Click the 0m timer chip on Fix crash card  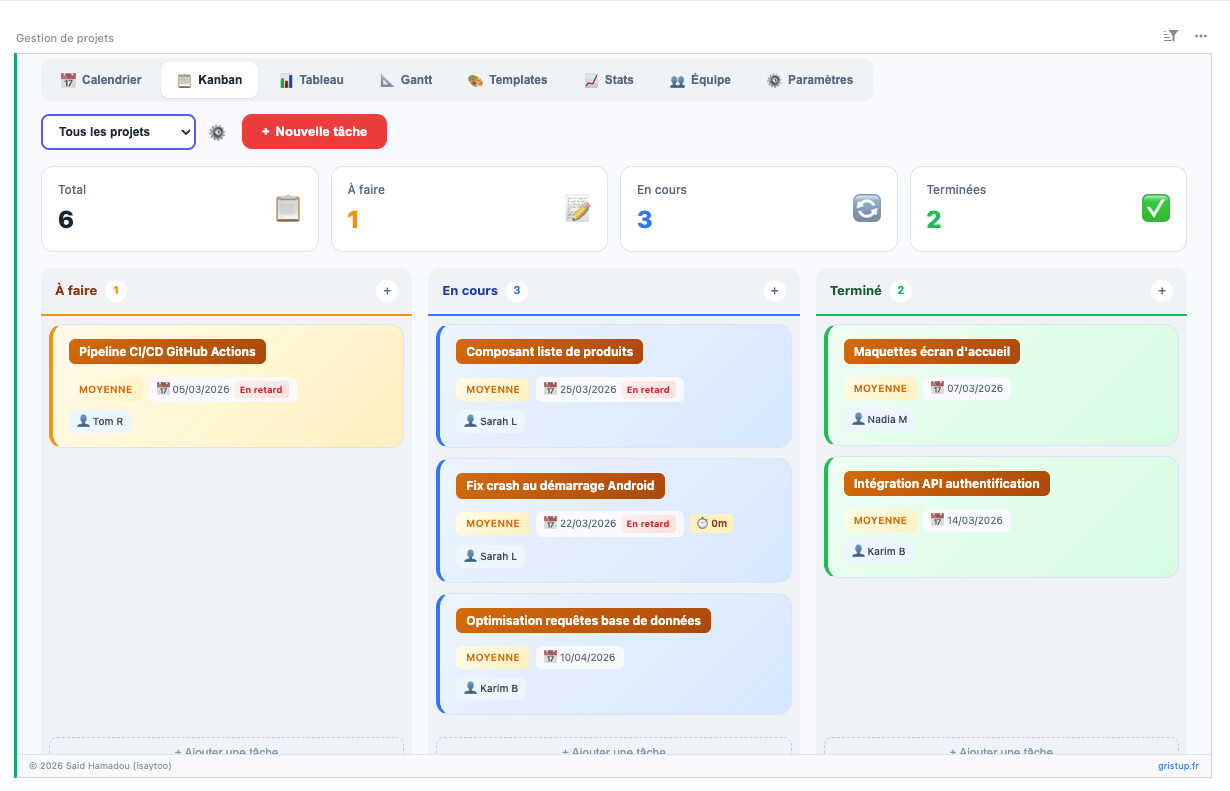coord(711,523)
